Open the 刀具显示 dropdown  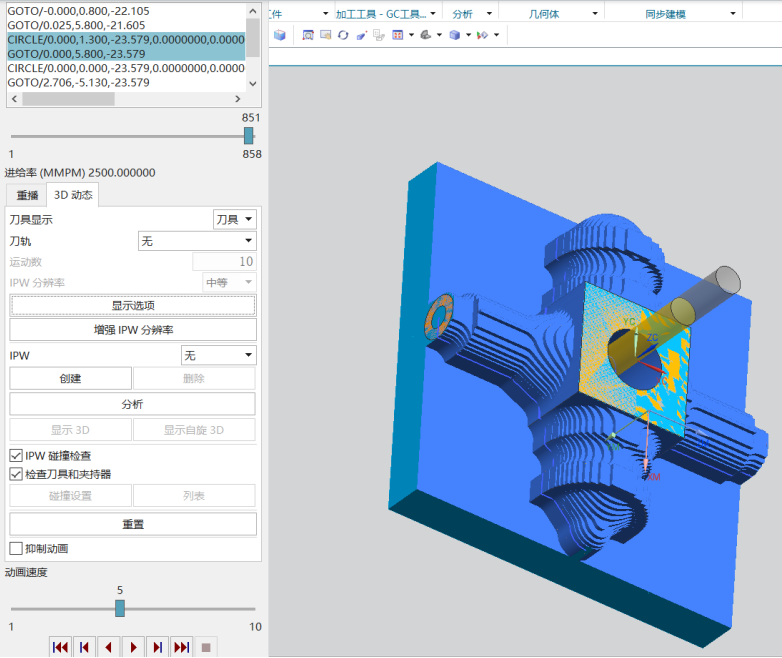[x=235, y=219]
